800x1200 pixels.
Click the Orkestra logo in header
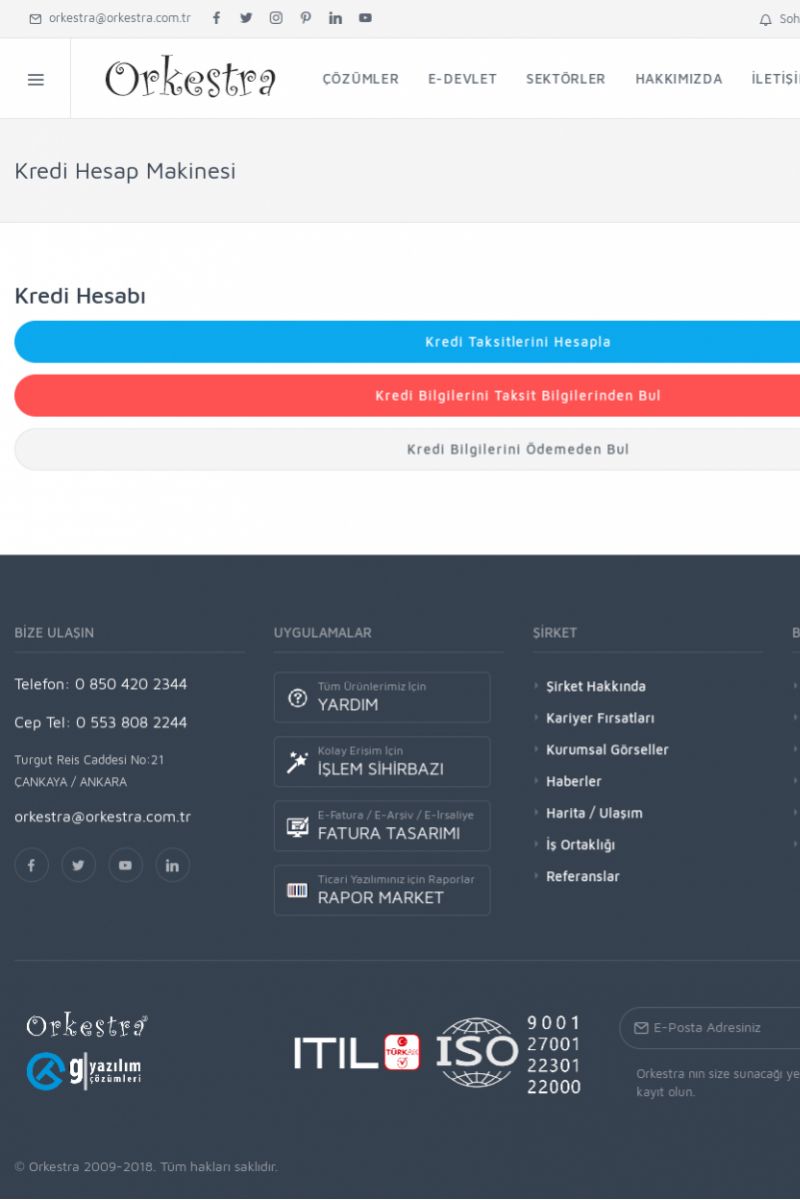coord(190,78)
